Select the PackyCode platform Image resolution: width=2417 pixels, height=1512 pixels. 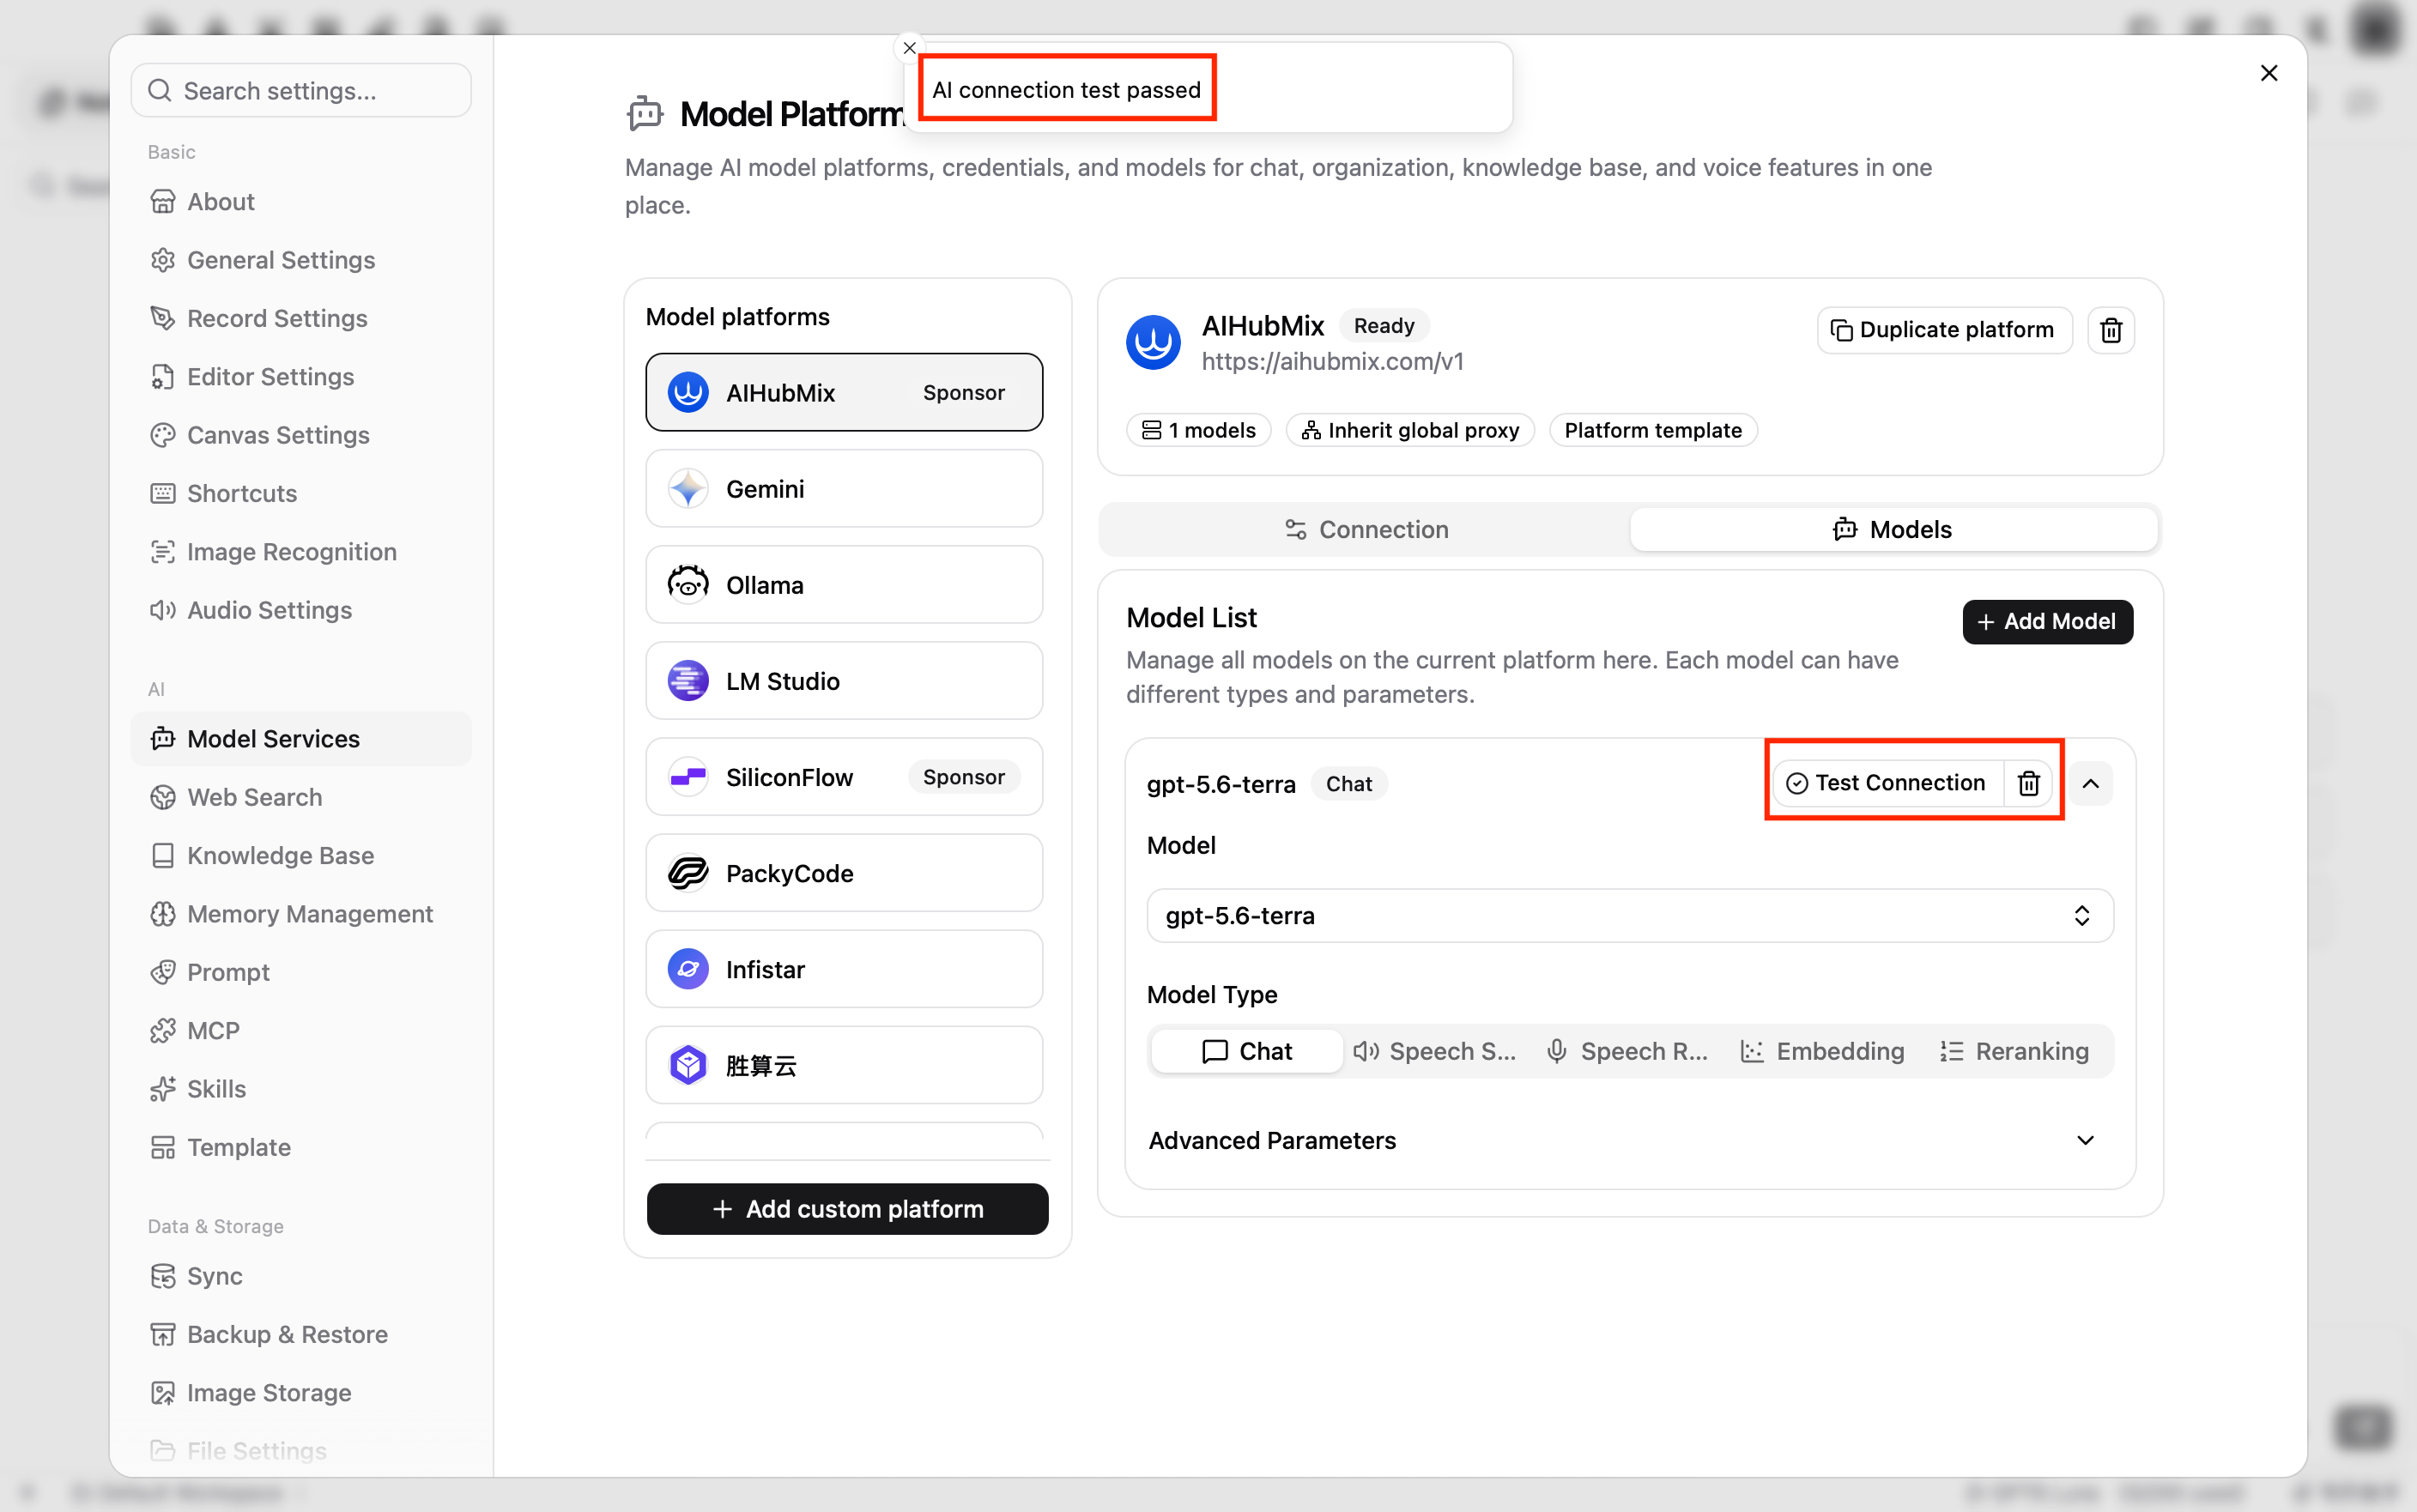843,873
